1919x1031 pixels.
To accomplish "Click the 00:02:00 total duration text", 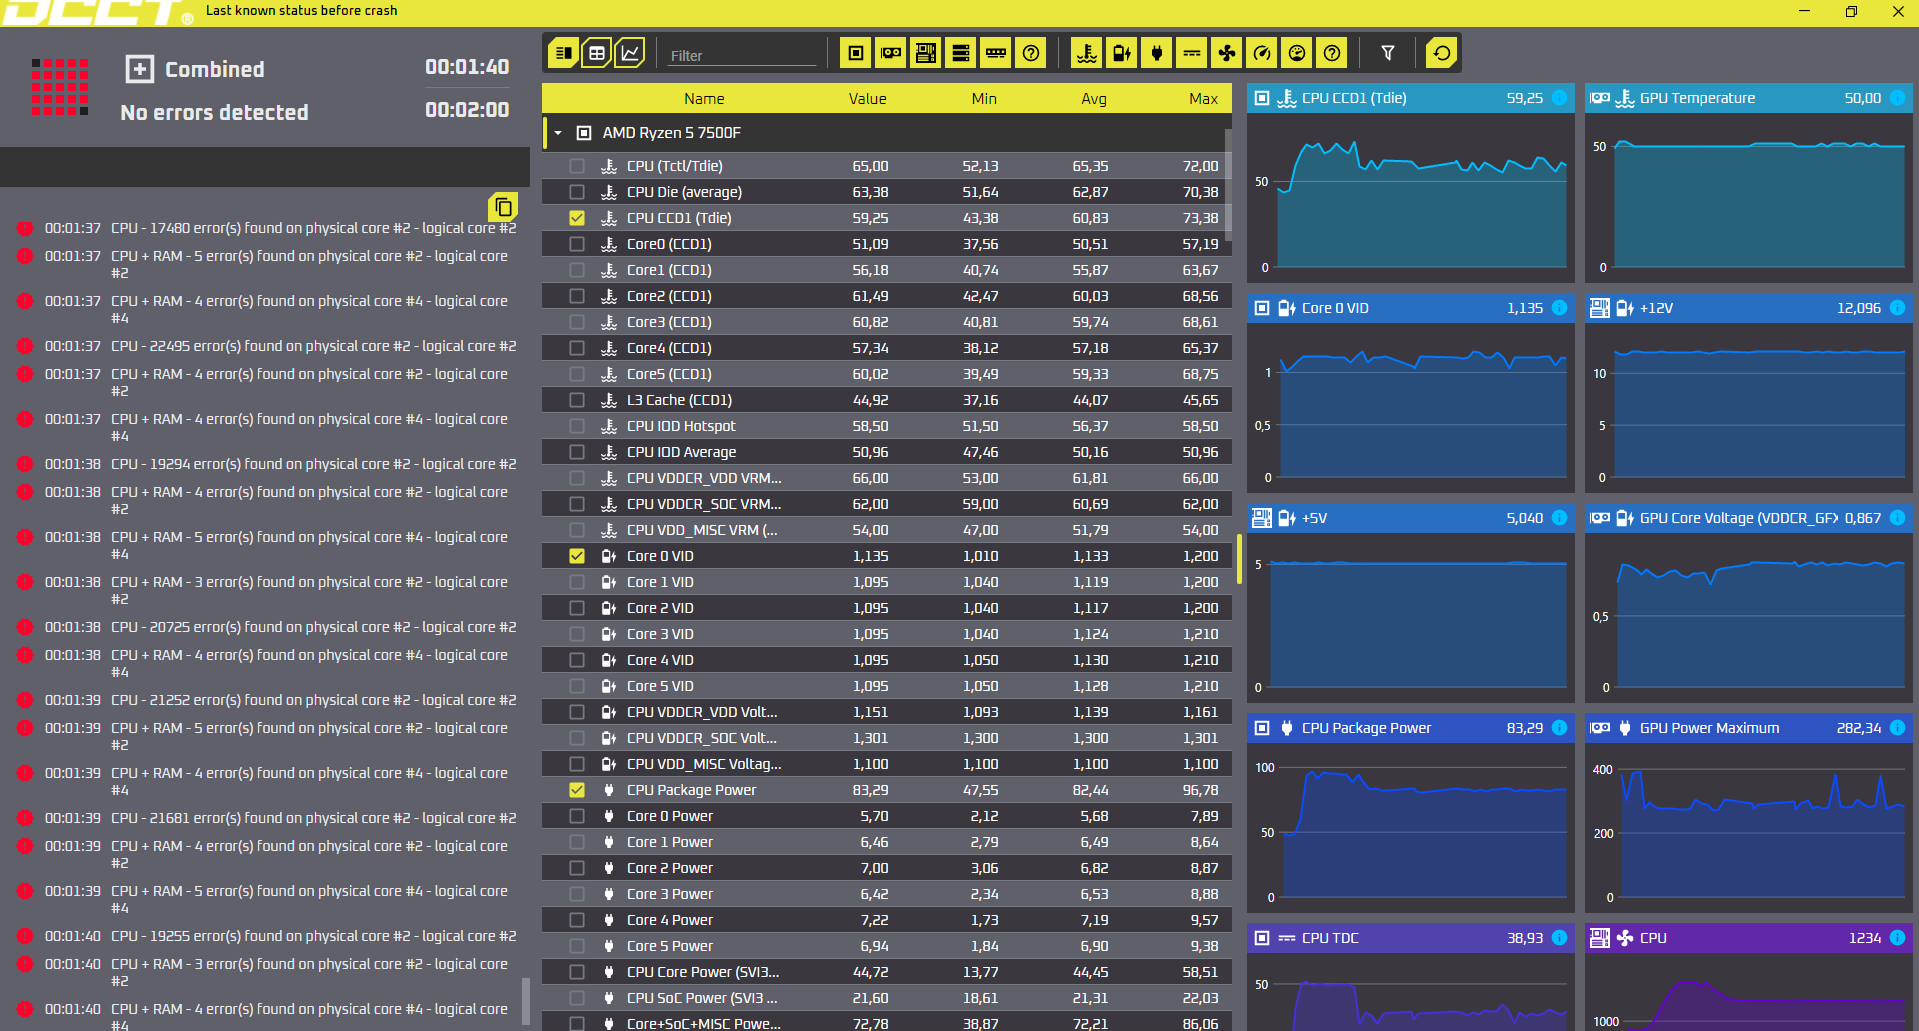I will coord(467,110).
